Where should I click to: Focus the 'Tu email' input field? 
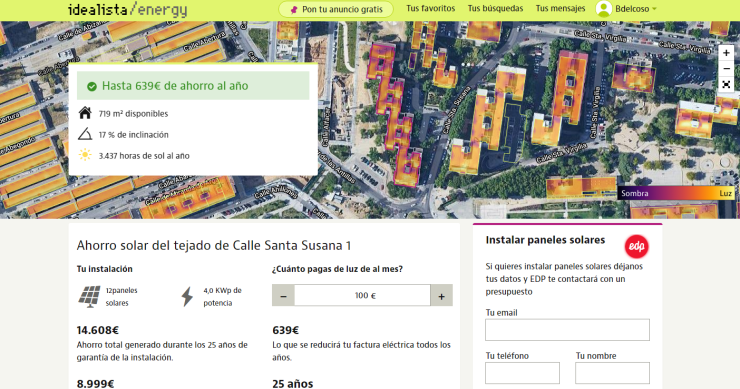click(x=567, y=330)
